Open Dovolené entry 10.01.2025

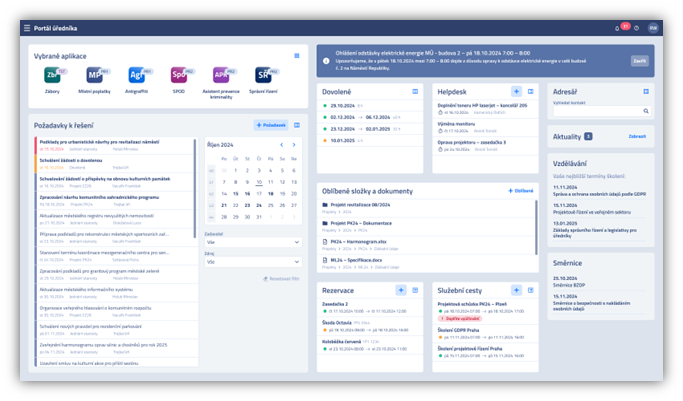pyautogui.click(x=370, y=141)
